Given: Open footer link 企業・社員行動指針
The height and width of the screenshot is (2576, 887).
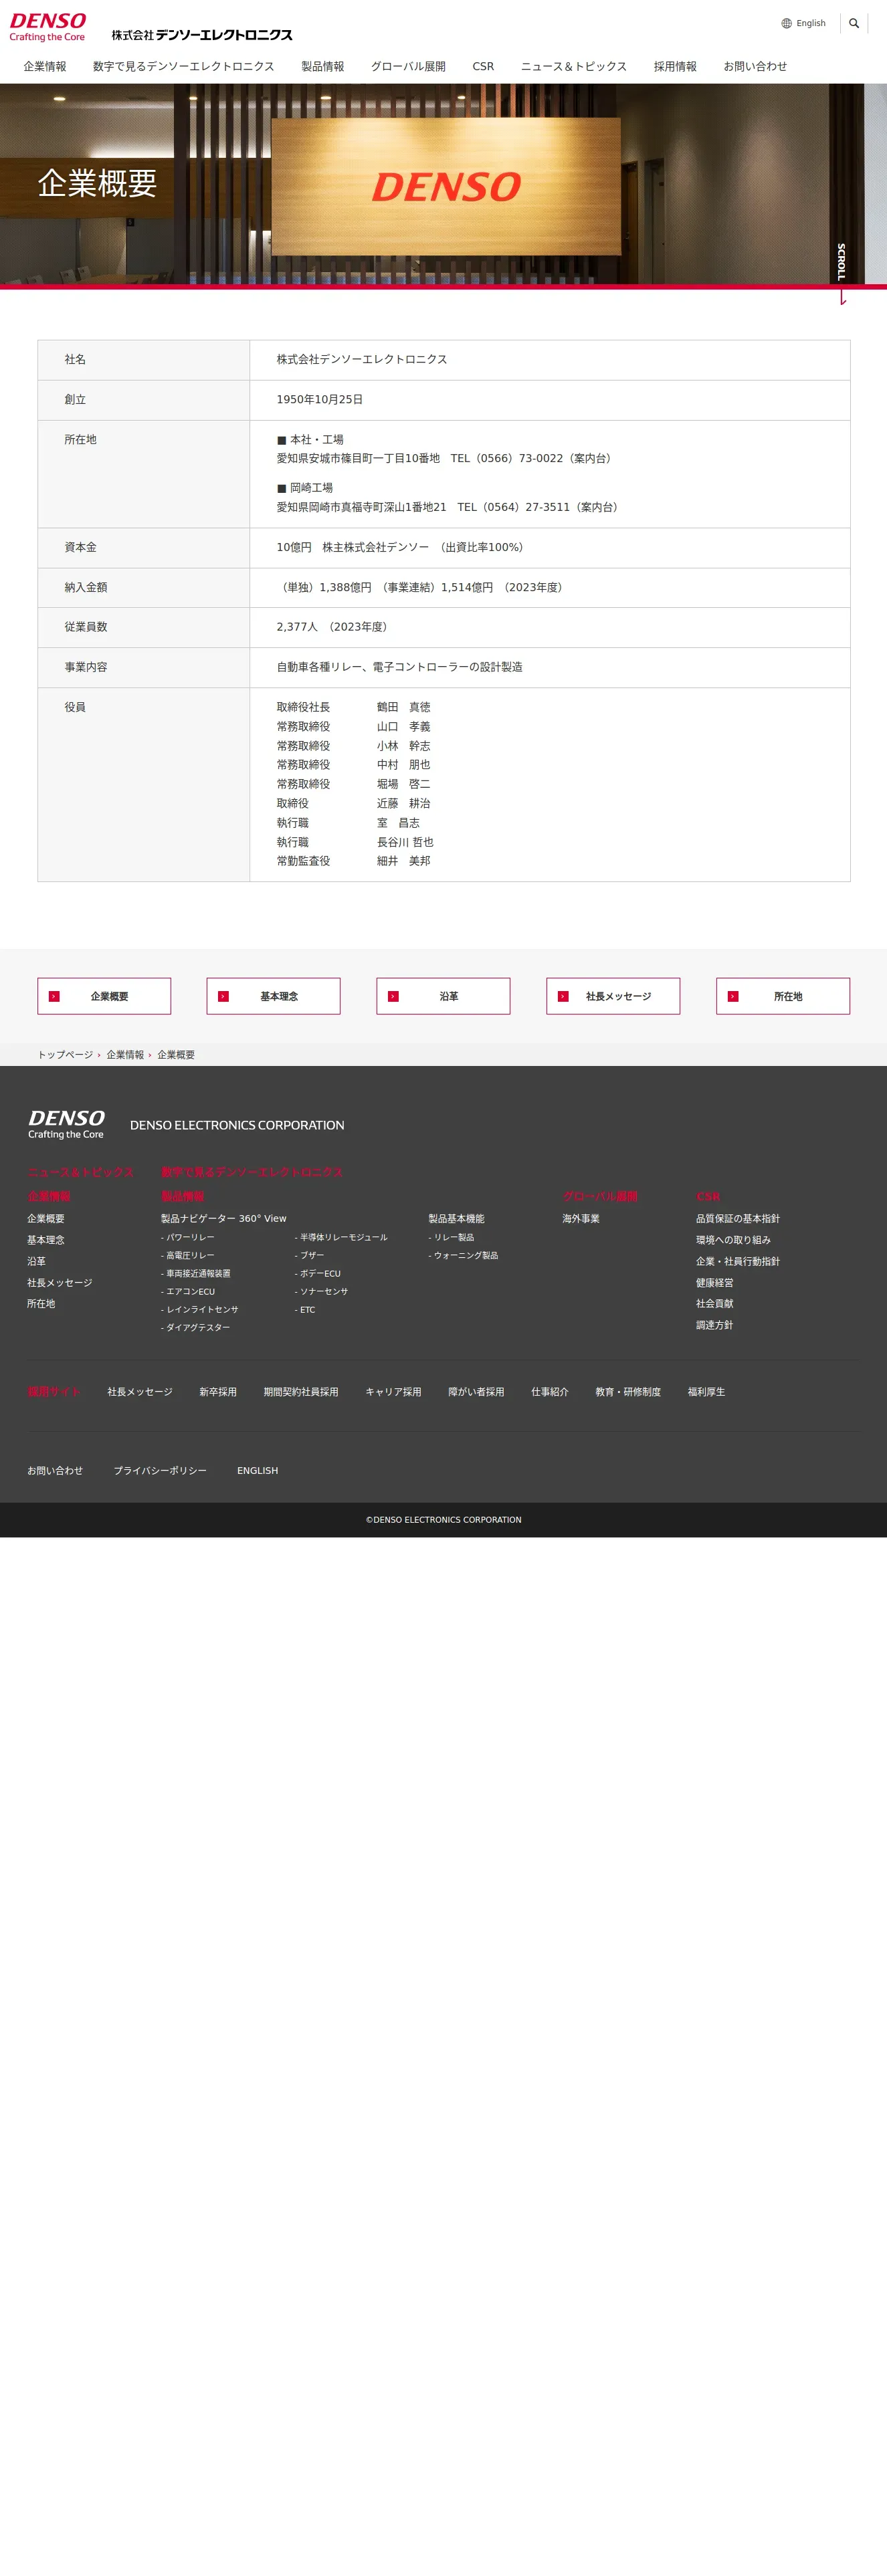Looking at the screenshot, I should coord(738,1261).
